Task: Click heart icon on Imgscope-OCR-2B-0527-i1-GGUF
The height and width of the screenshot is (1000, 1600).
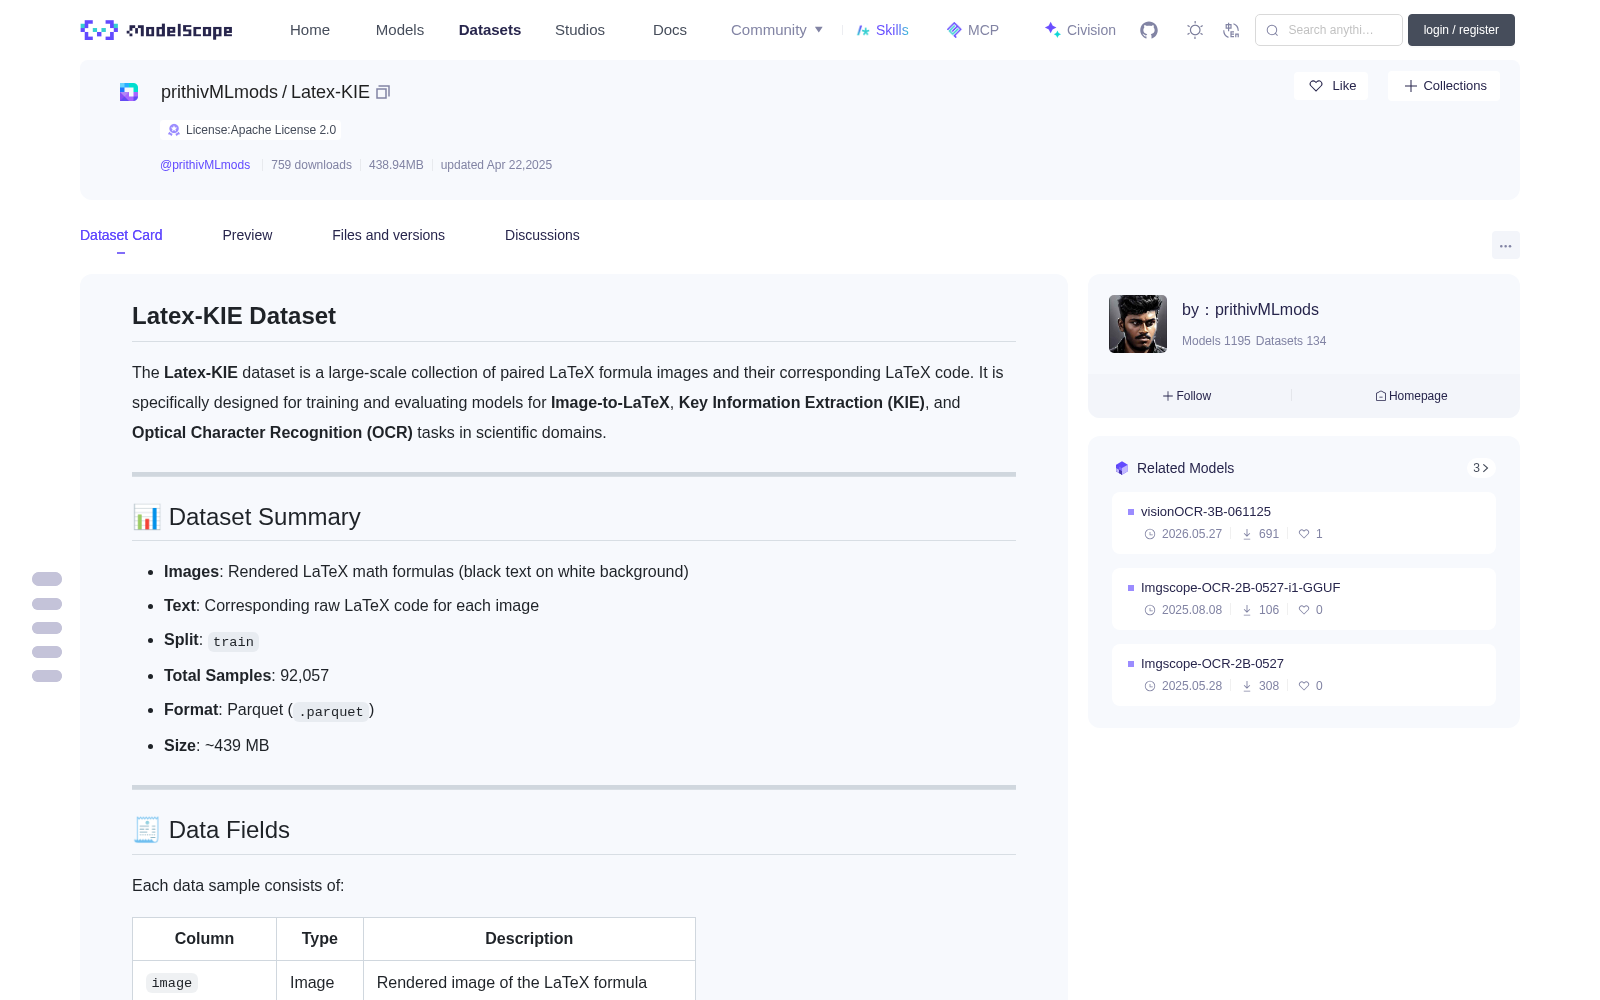Action: pyautogui.click(x=1304, y=610)
